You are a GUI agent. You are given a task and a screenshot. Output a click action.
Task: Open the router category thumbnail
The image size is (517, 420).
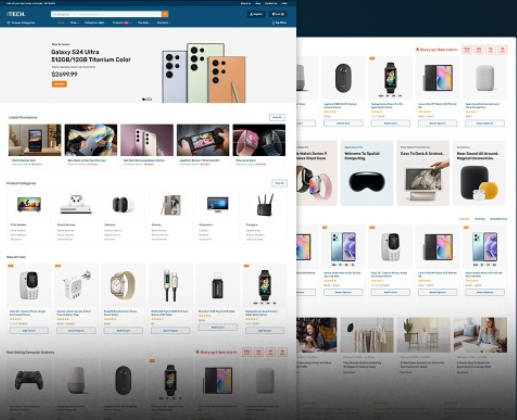pos(265,205)
